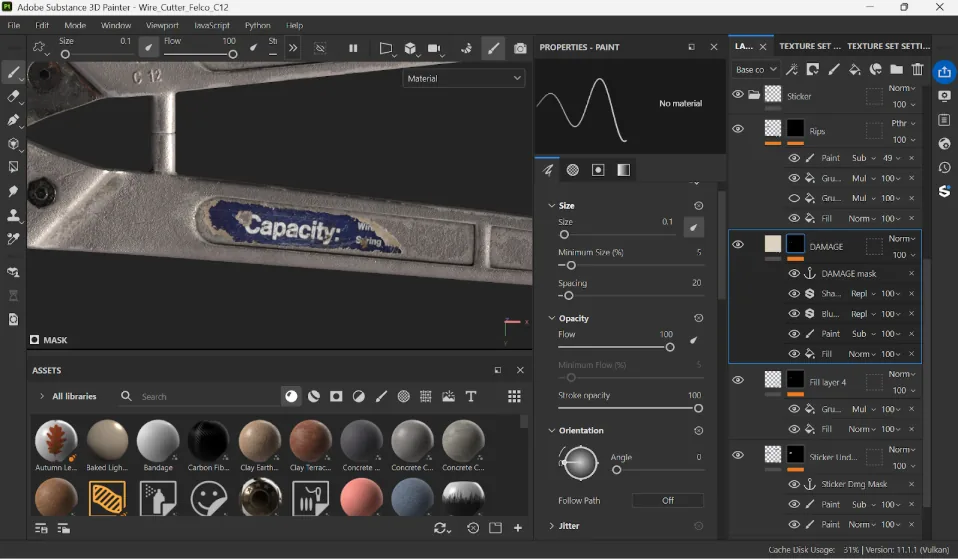
Task: Add a paint layer using the brush icon
Action: [833, 69]
